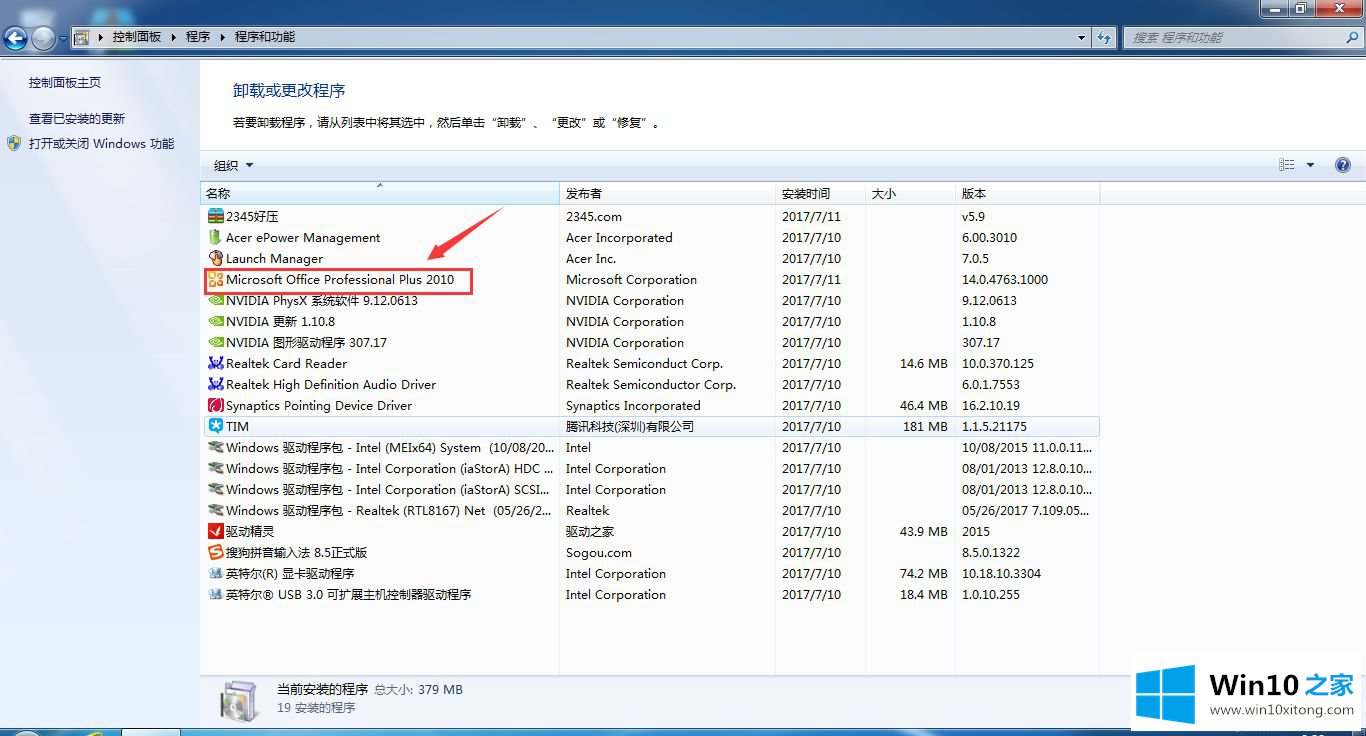Click version 14.0.4763.1000 cell
Image resolution: width=1366 pixels, height=736 pixels.
[1005, 280]
